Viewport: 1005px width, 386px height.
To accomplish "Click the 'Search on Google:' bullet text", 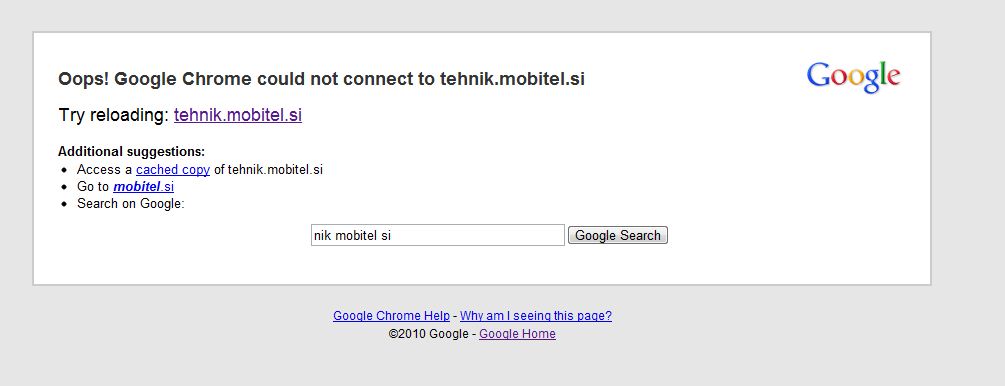I will (131, 204).
